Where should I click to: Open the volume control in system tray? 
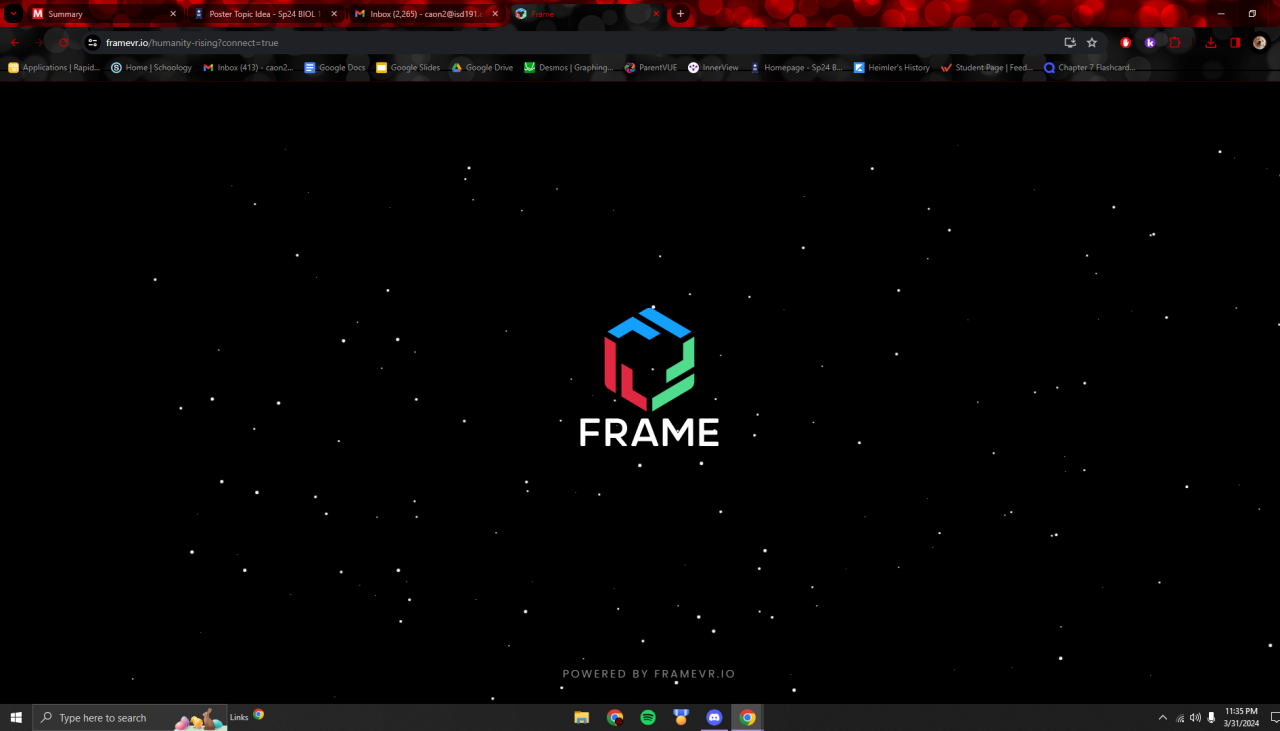pos(1195,717)
